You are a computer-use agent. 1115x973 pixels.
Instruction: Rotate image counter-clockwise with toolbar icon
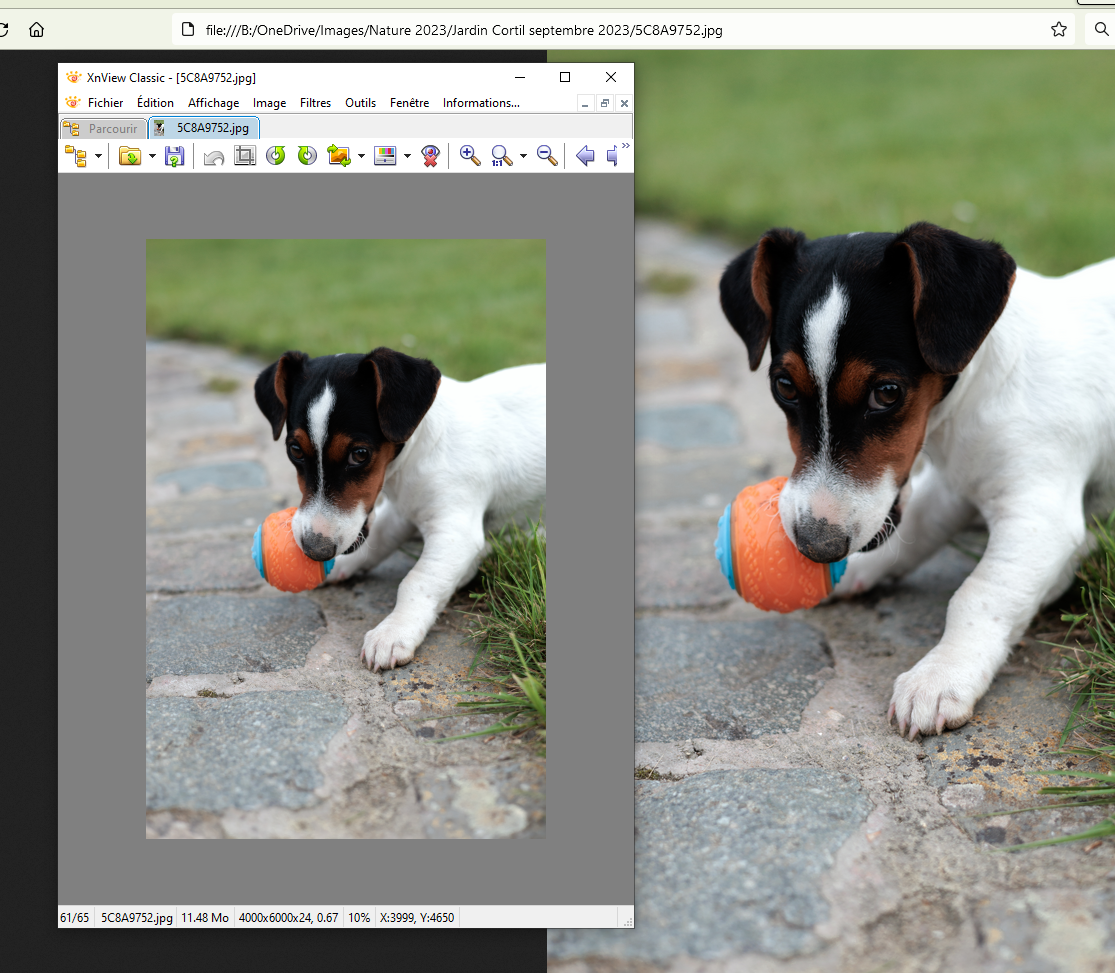point(276,156)
